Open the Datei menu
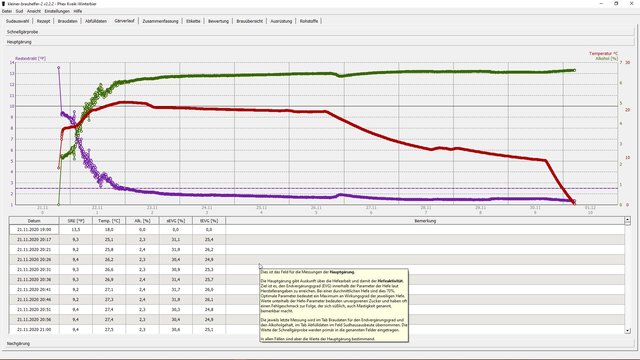Image resolution: width=640 pixels, height=360 pixels. tap(7, 11)
